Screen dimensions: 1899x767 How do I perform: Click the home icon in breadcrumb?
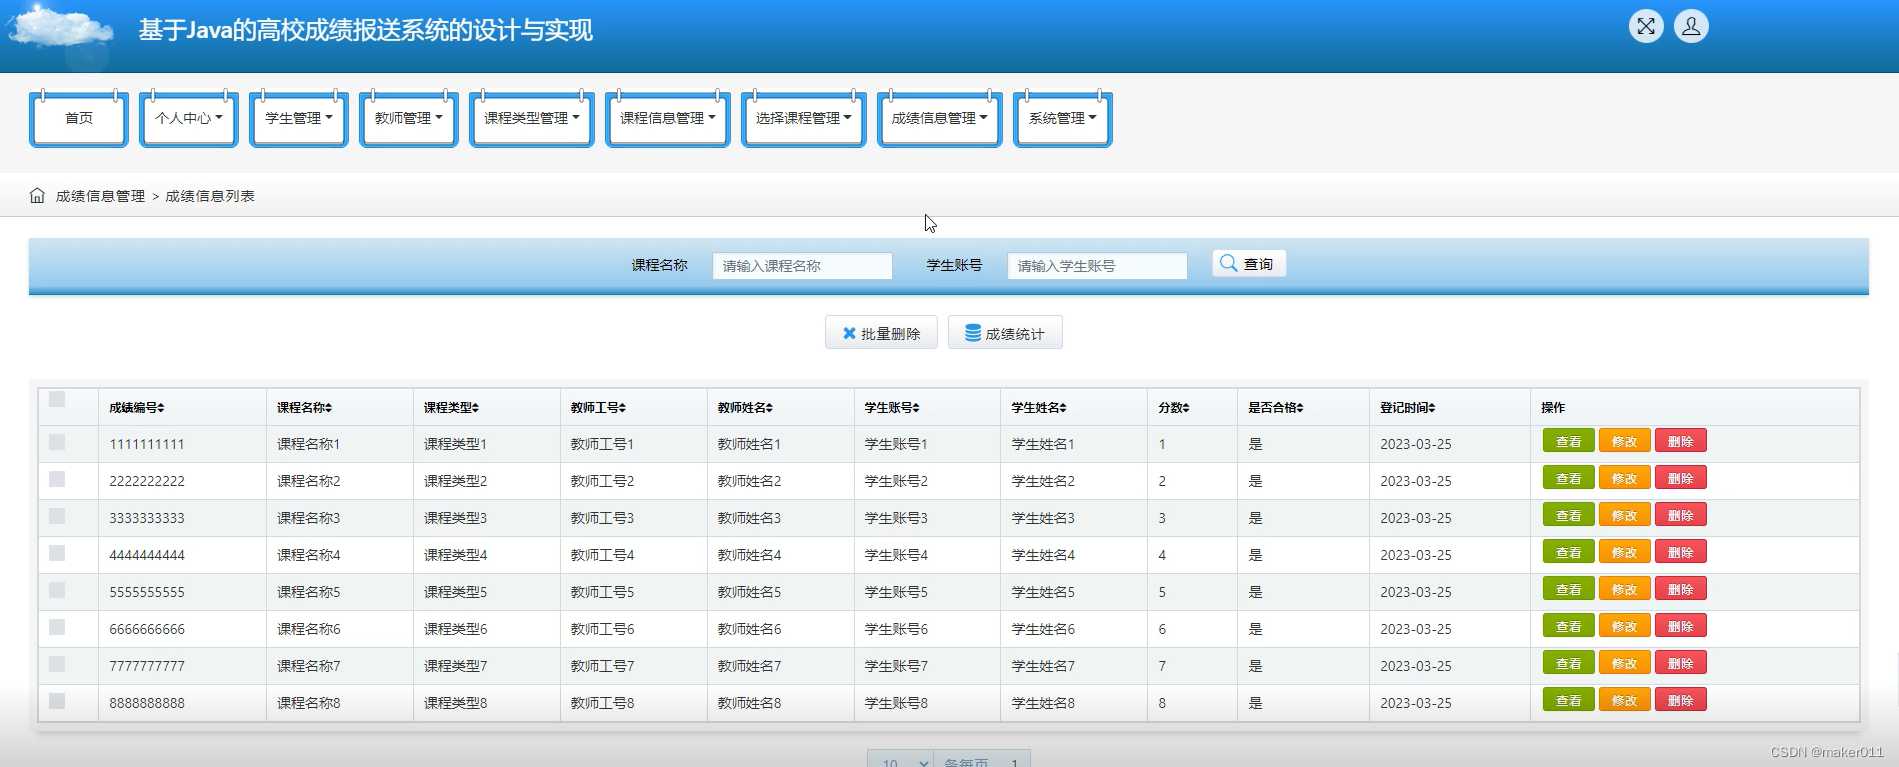pos(37,195)
